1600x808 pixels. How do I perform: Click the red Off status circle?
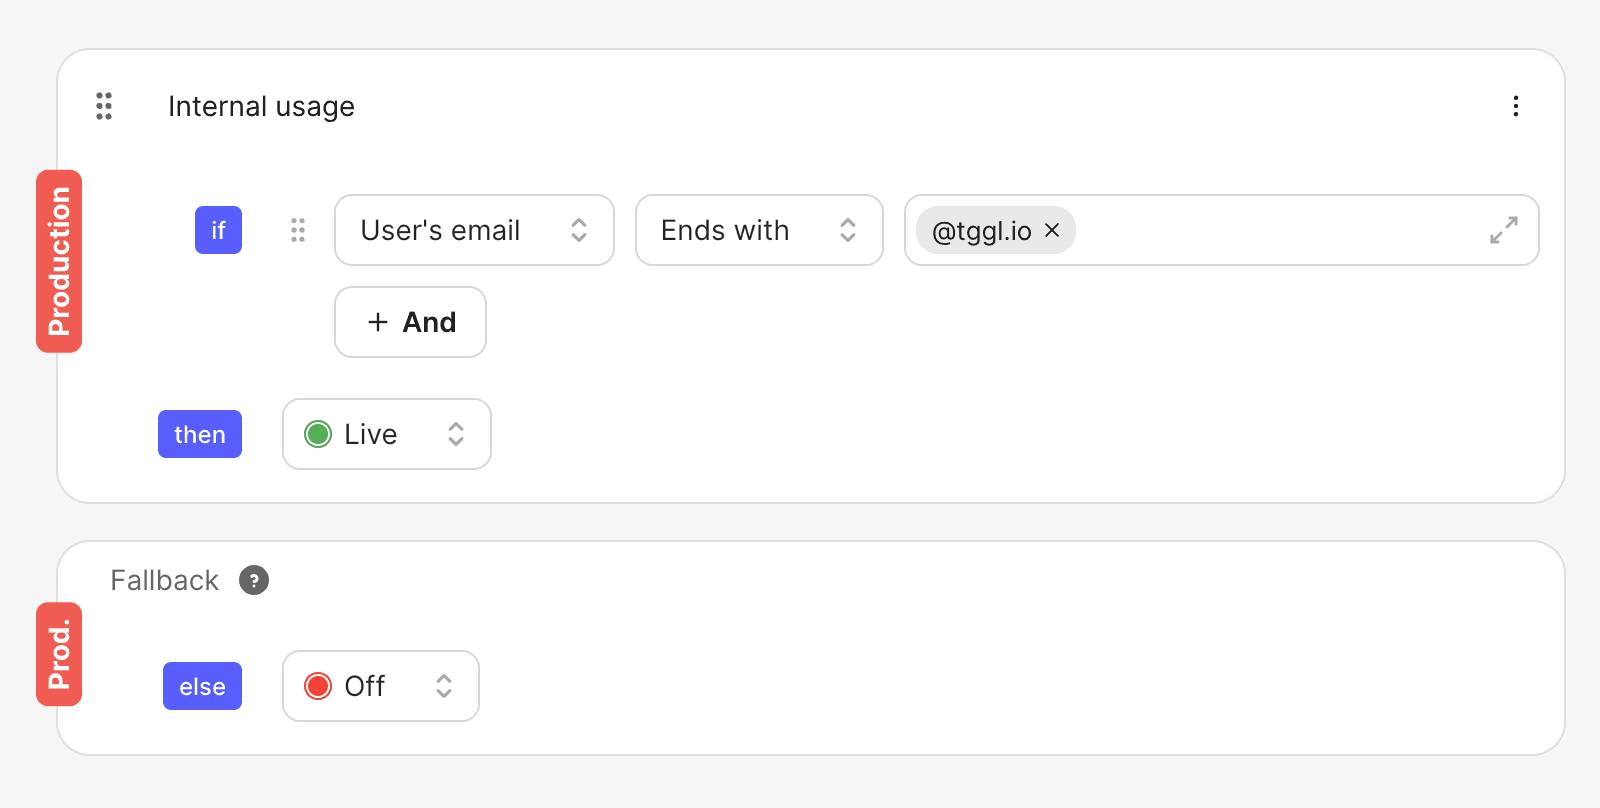coord(318,686)
